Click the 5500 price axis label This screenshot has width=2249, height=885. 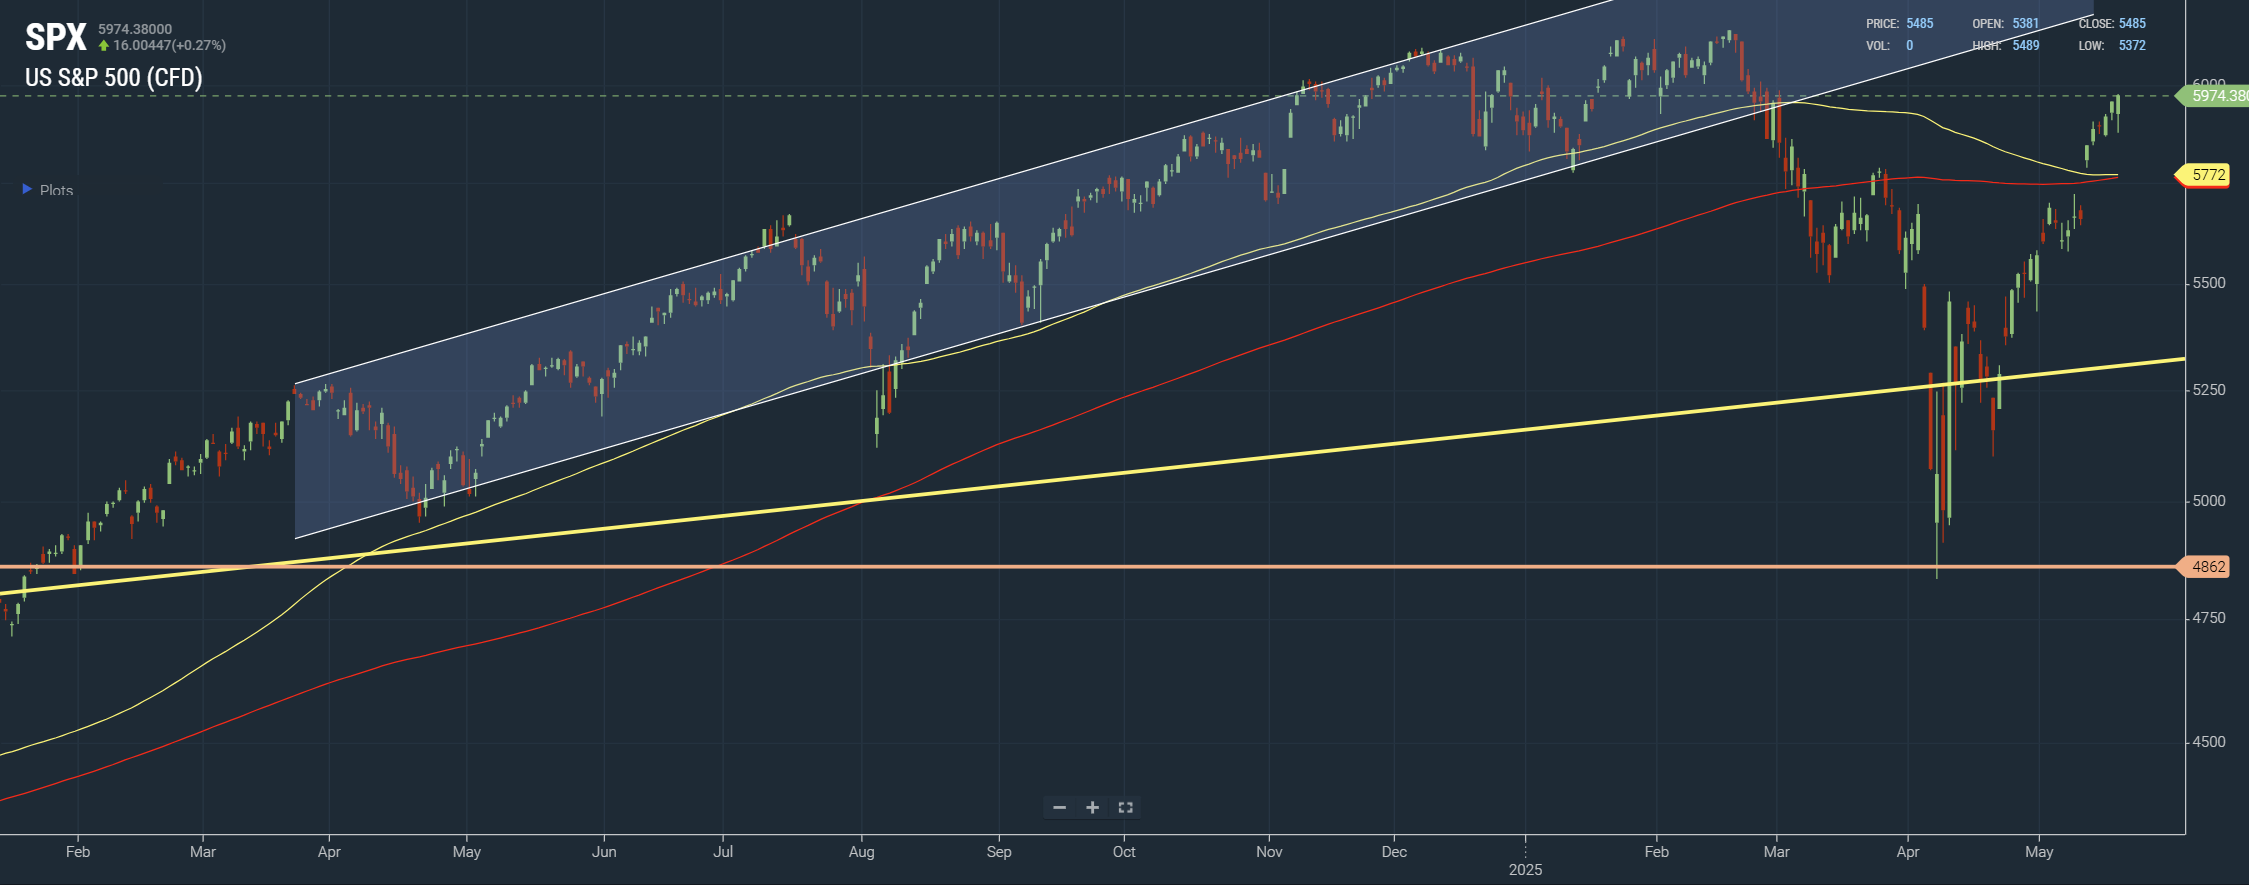tap(2209, 283)
